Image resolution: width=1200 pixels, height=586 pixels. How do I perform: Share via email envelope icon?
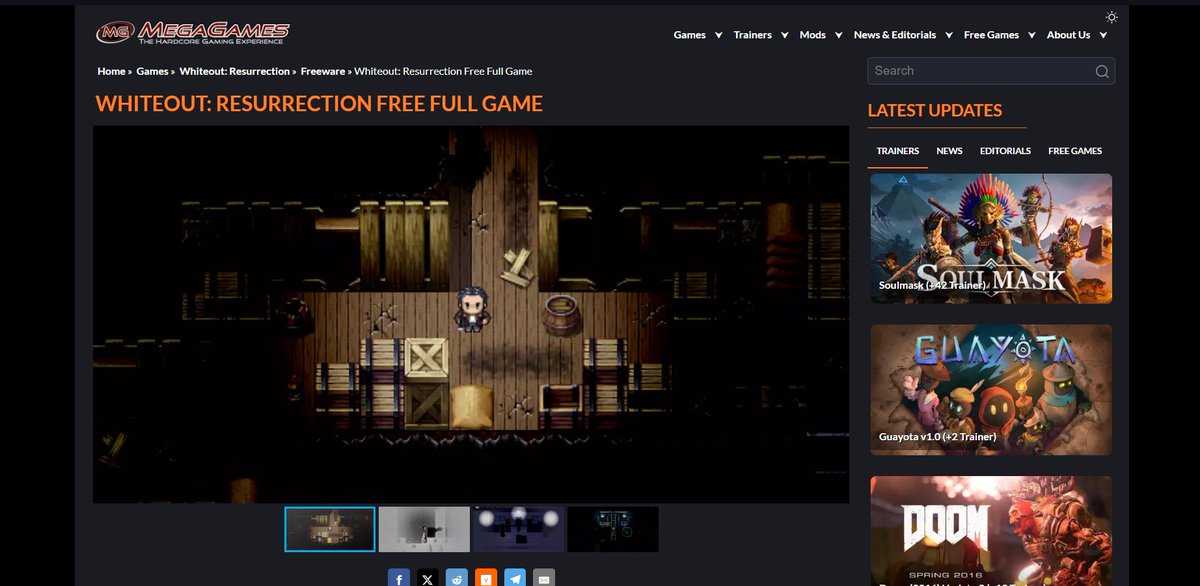[544, 579]
